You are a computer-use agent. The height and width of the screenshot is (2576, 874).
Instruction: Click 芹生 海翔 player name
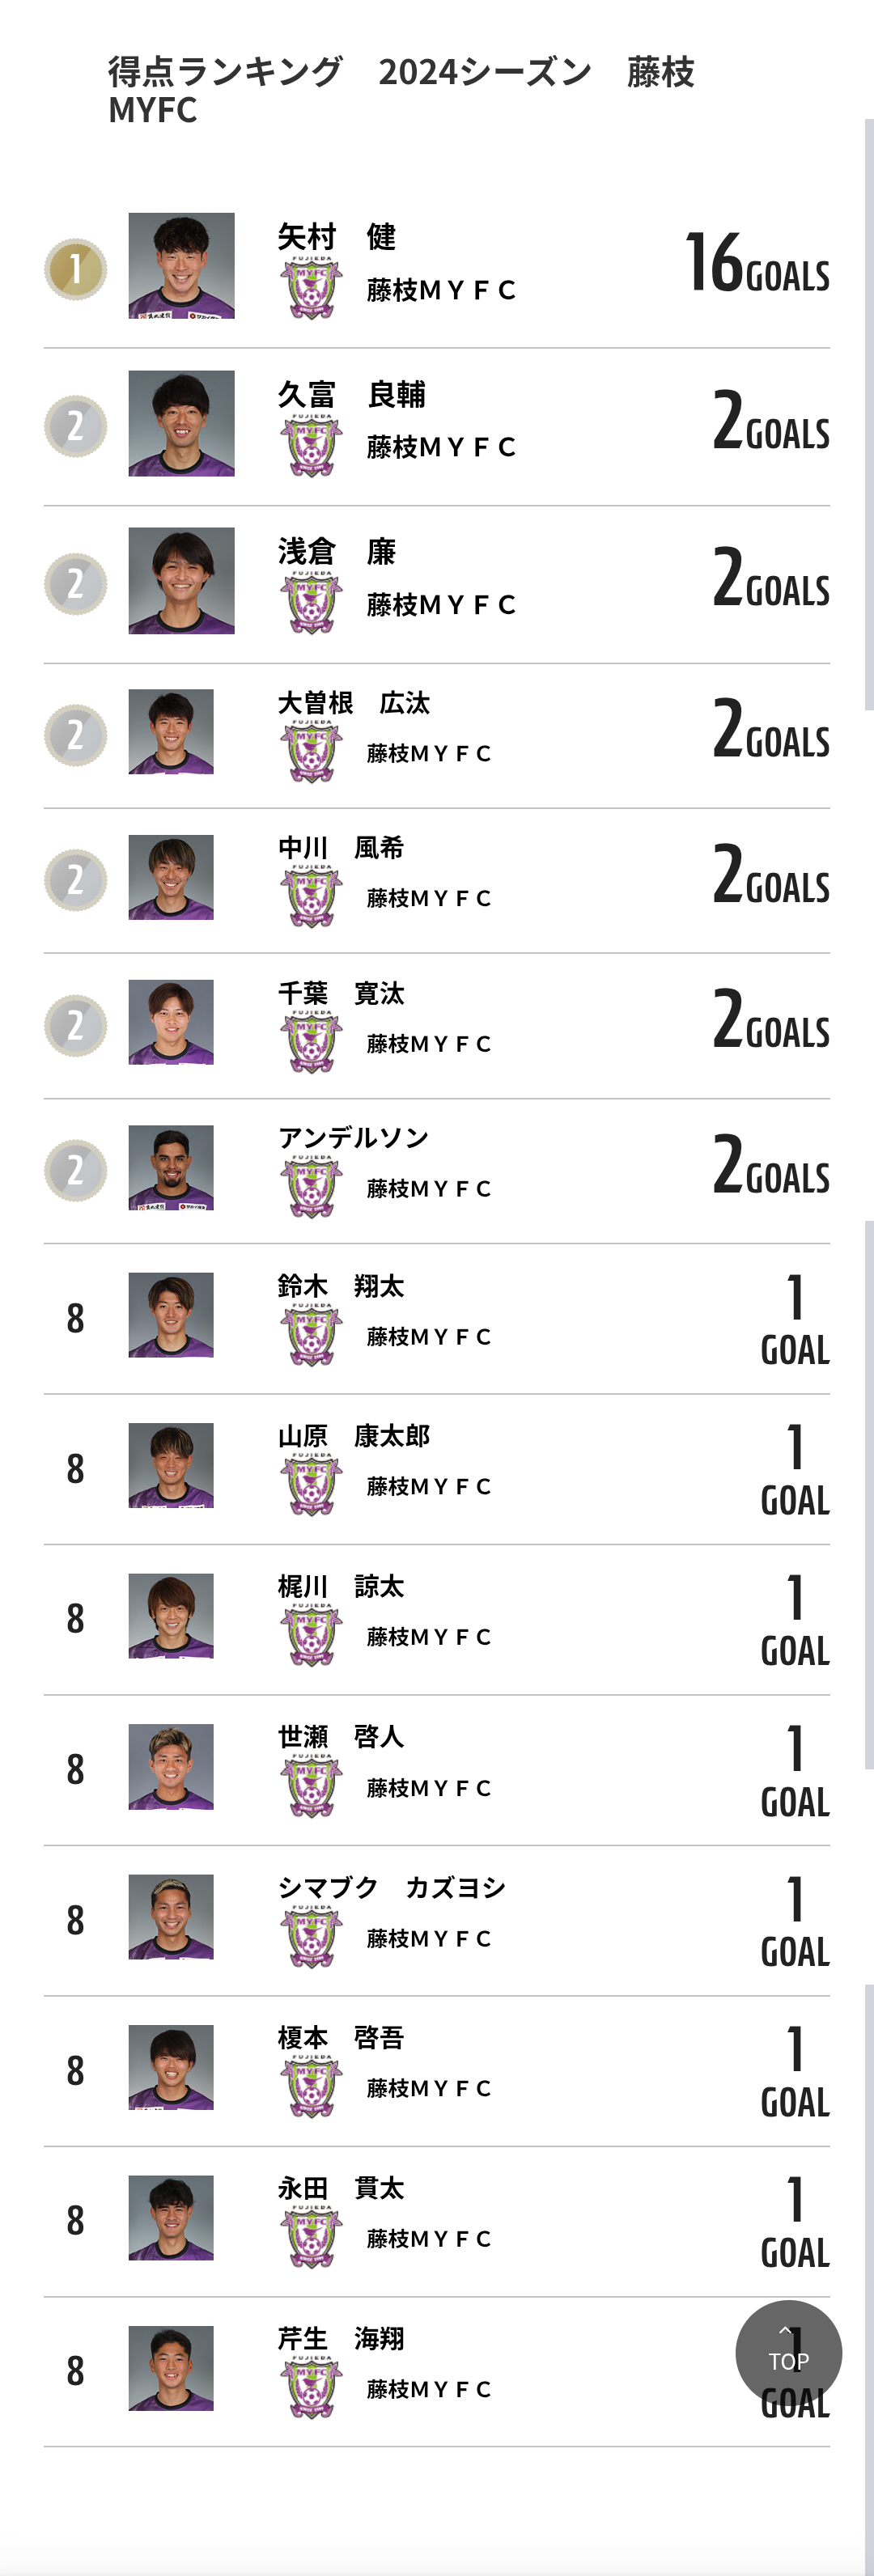[x=341, y=2339]
